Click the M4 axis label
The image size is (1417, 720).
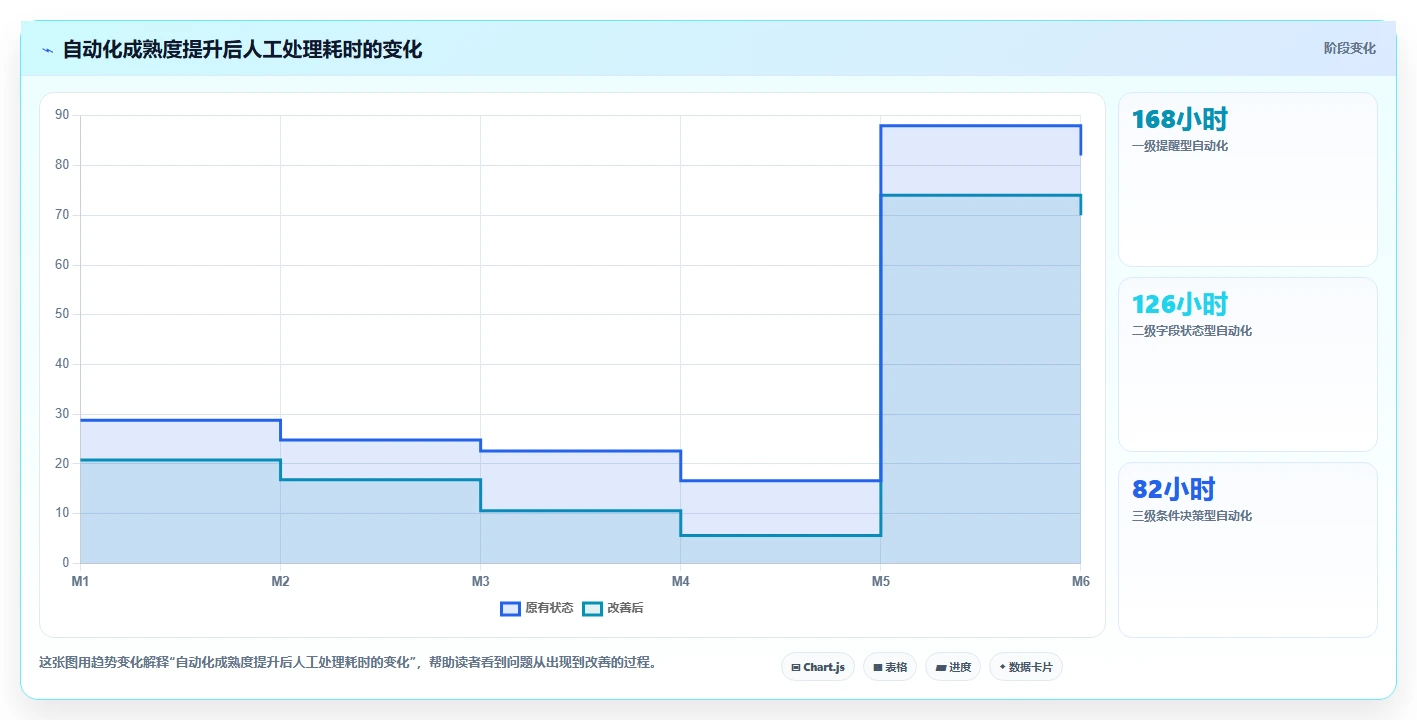[x=680, y=581]
